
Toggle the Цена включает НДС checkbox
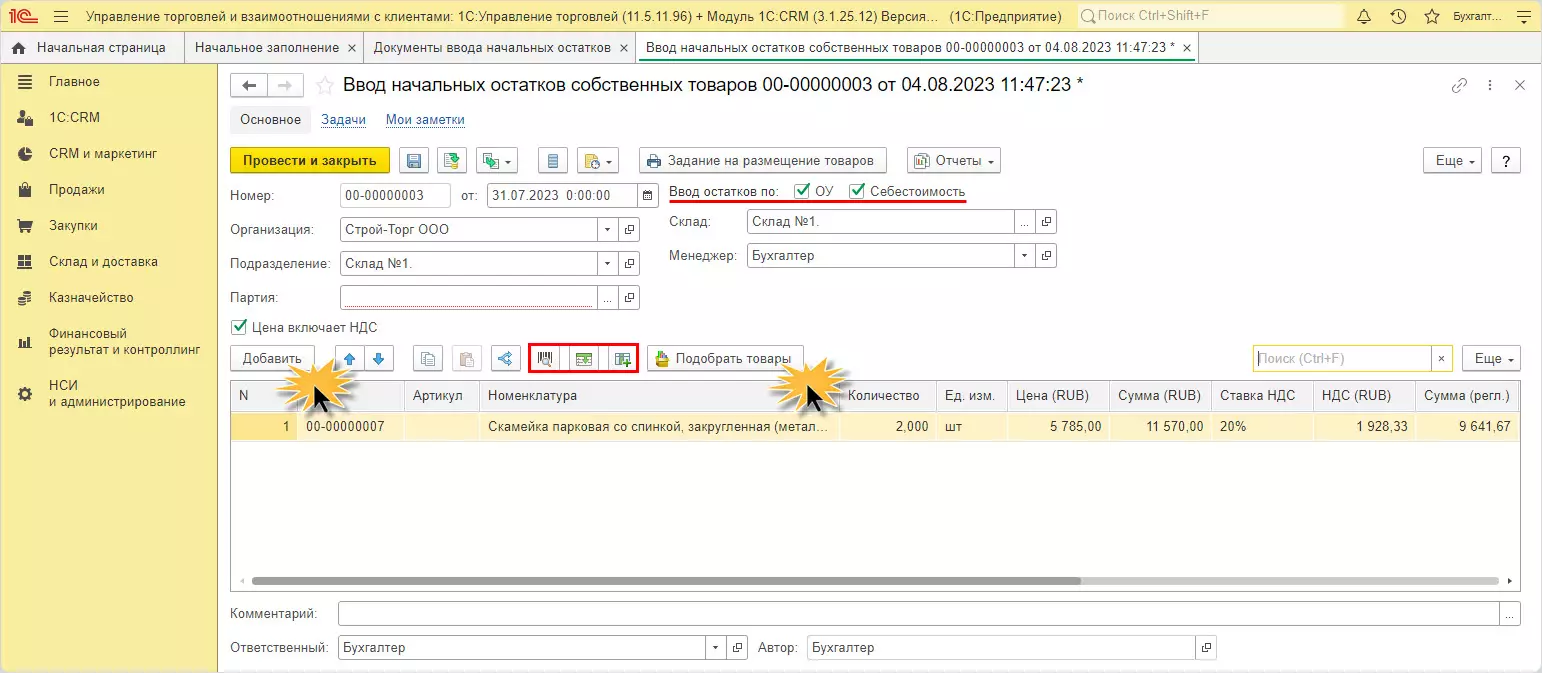pos(239,327)
